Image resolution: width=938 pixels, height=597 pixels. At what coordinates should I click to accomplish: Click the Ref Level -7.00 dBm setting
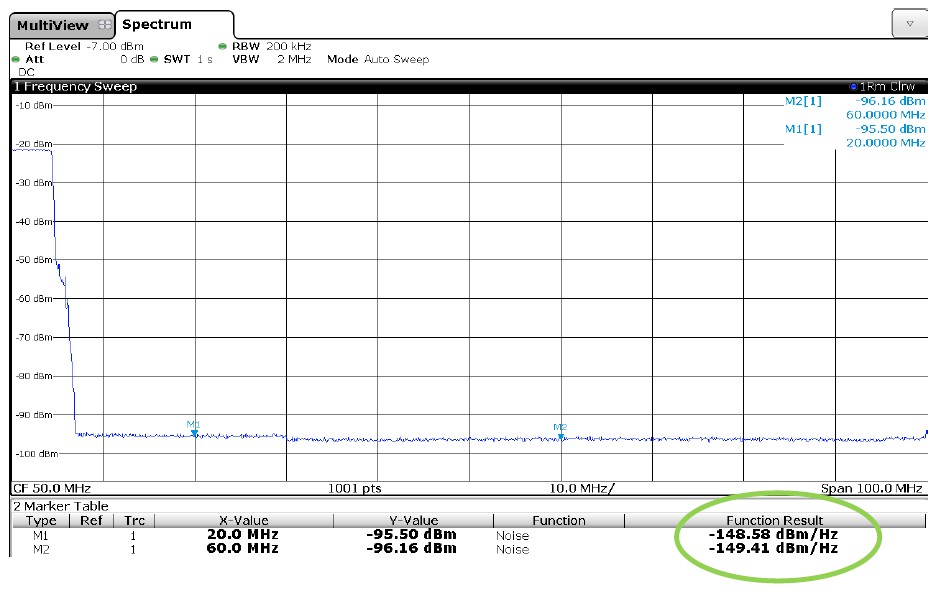[84, 46]
